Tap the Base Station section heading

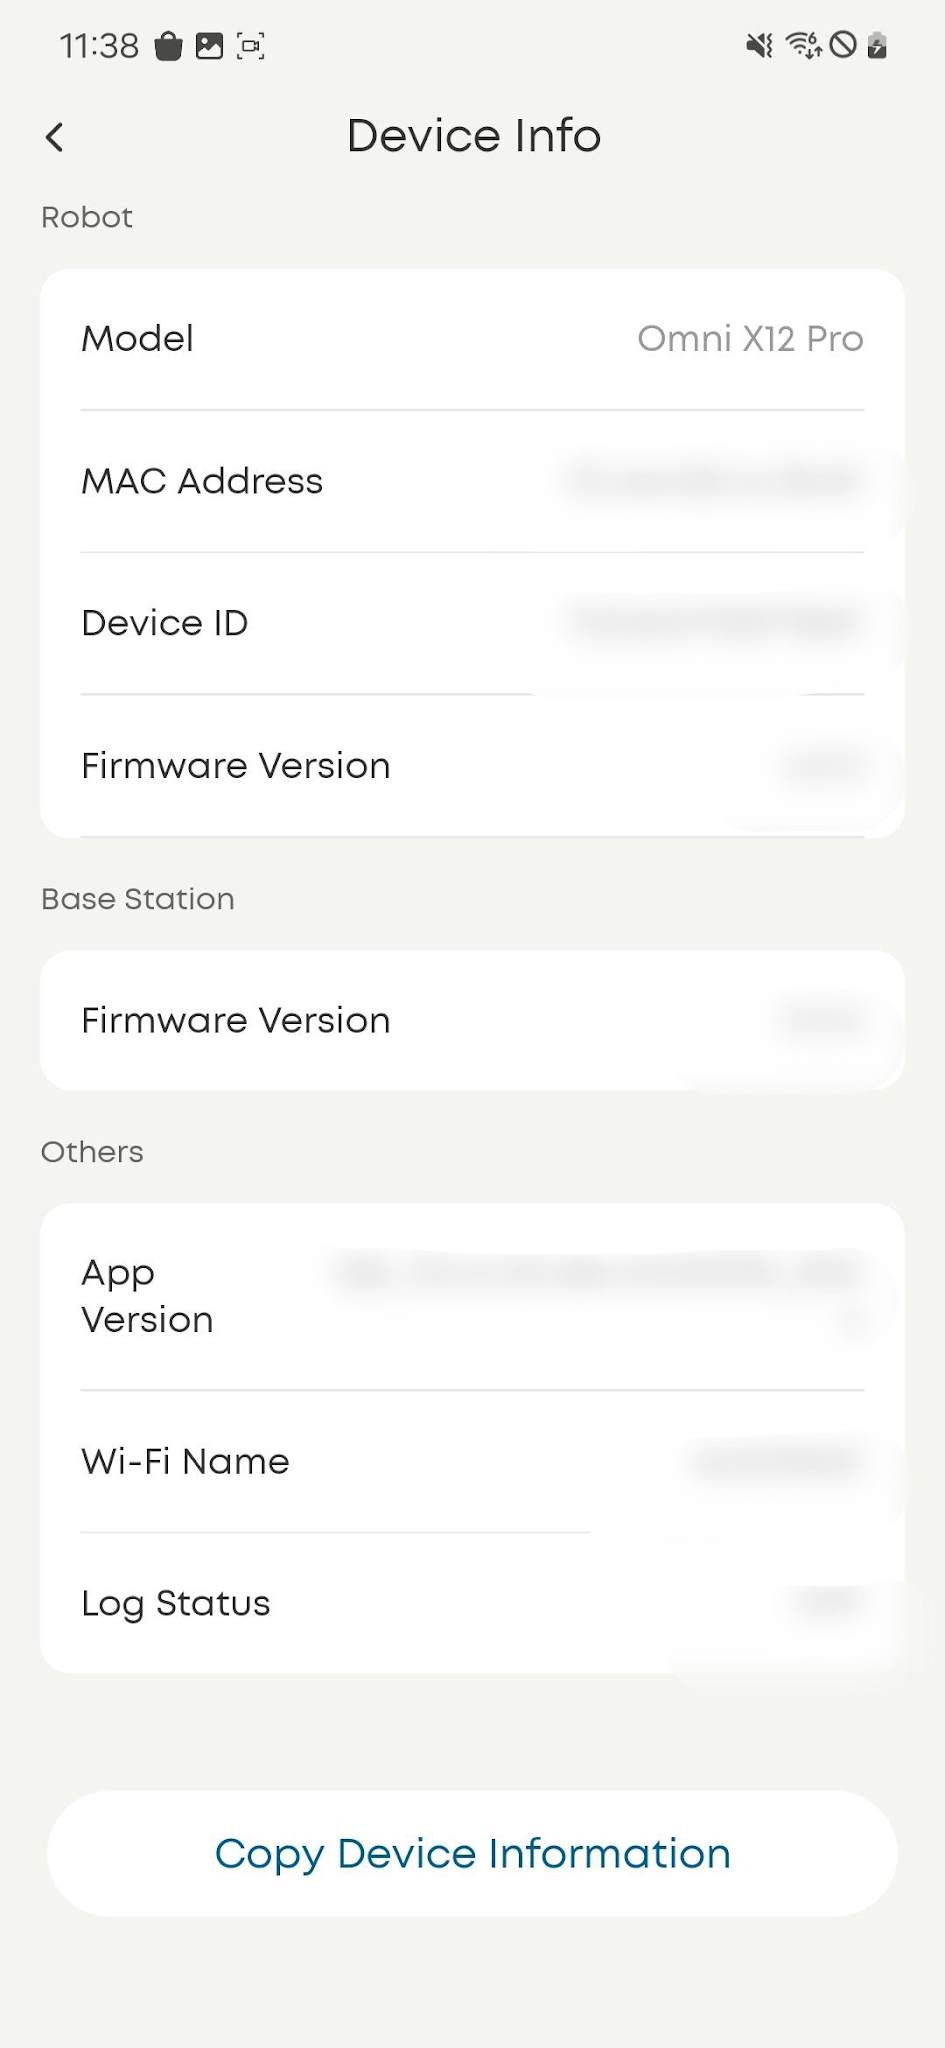138,899
